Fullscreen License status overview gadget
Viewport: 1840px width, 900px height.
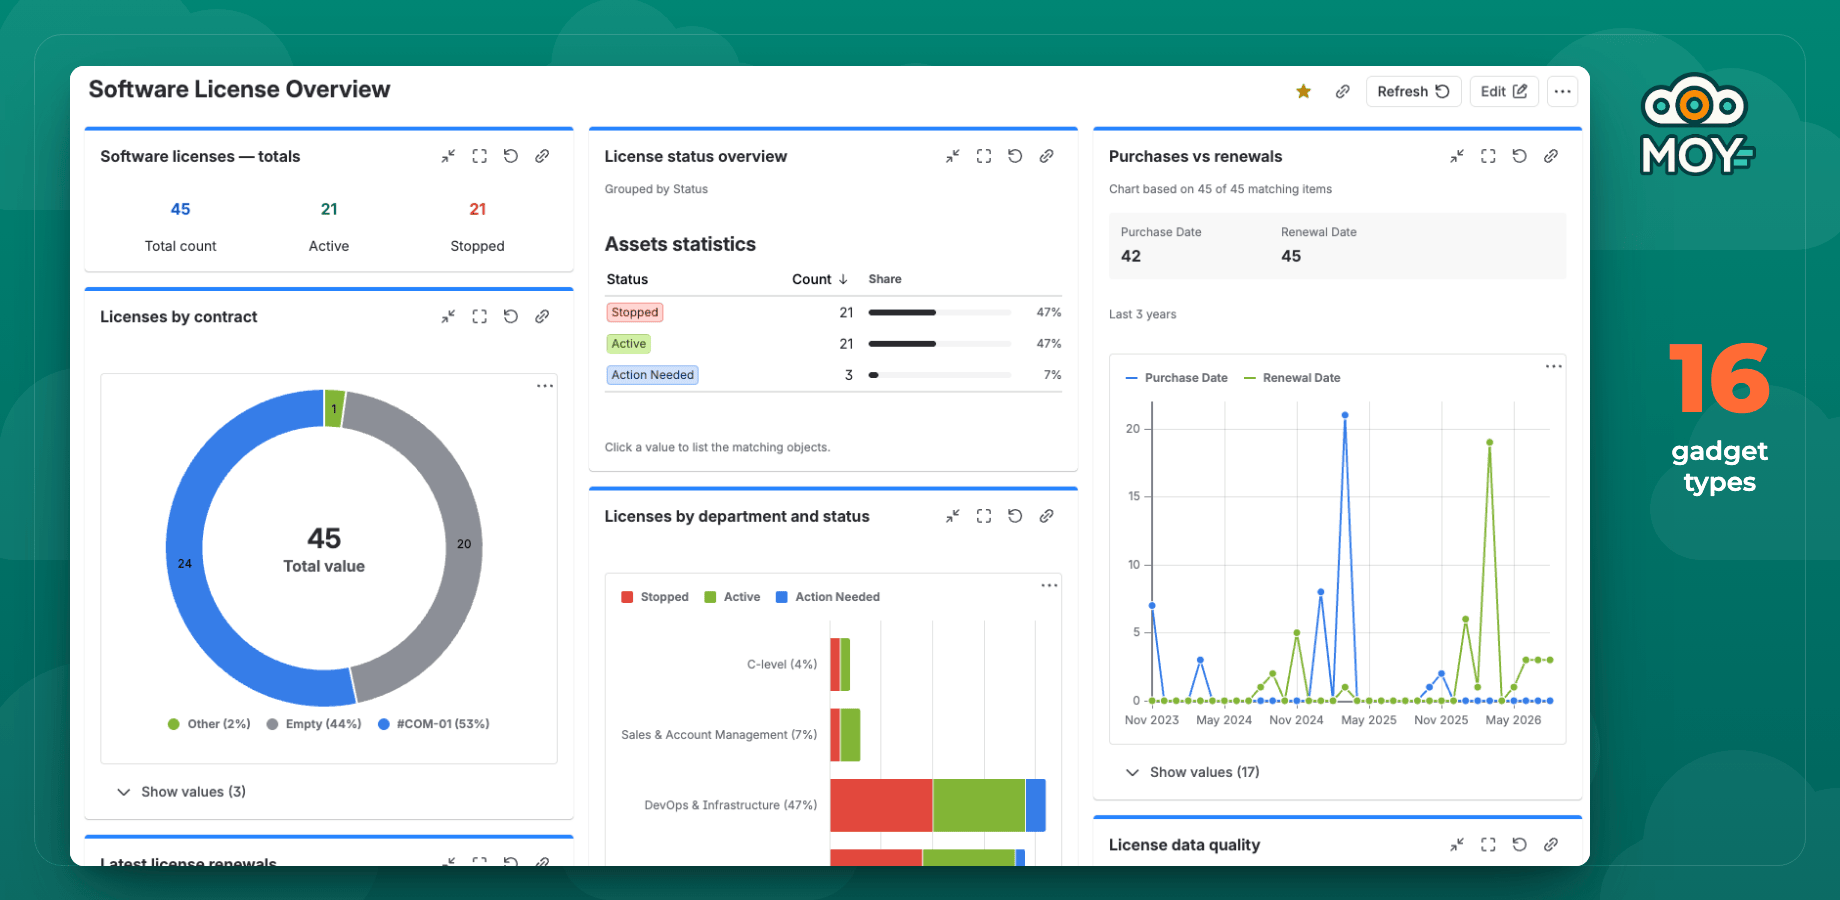(x=984, y=156)
